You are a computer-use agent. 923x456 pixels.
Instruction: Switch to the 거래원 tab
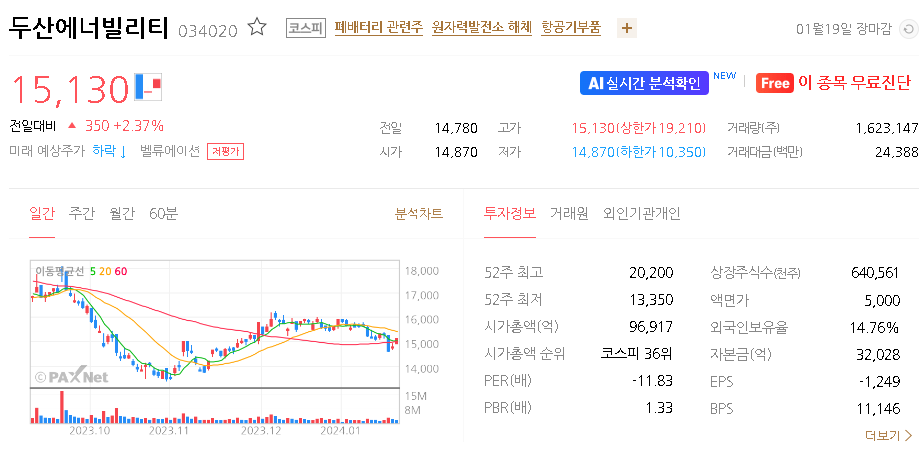pos(569,214)
